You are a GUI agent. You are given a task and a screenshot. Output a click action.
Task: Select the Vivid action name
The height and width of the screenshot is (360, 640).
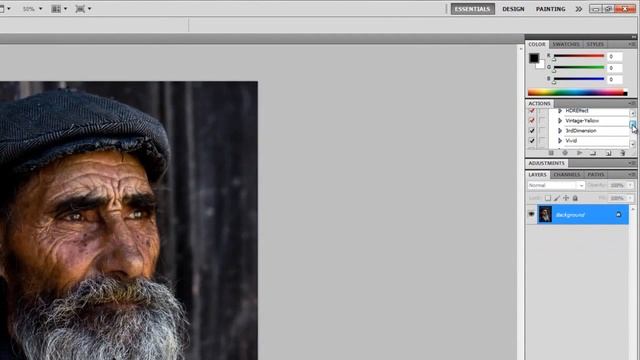571,141
